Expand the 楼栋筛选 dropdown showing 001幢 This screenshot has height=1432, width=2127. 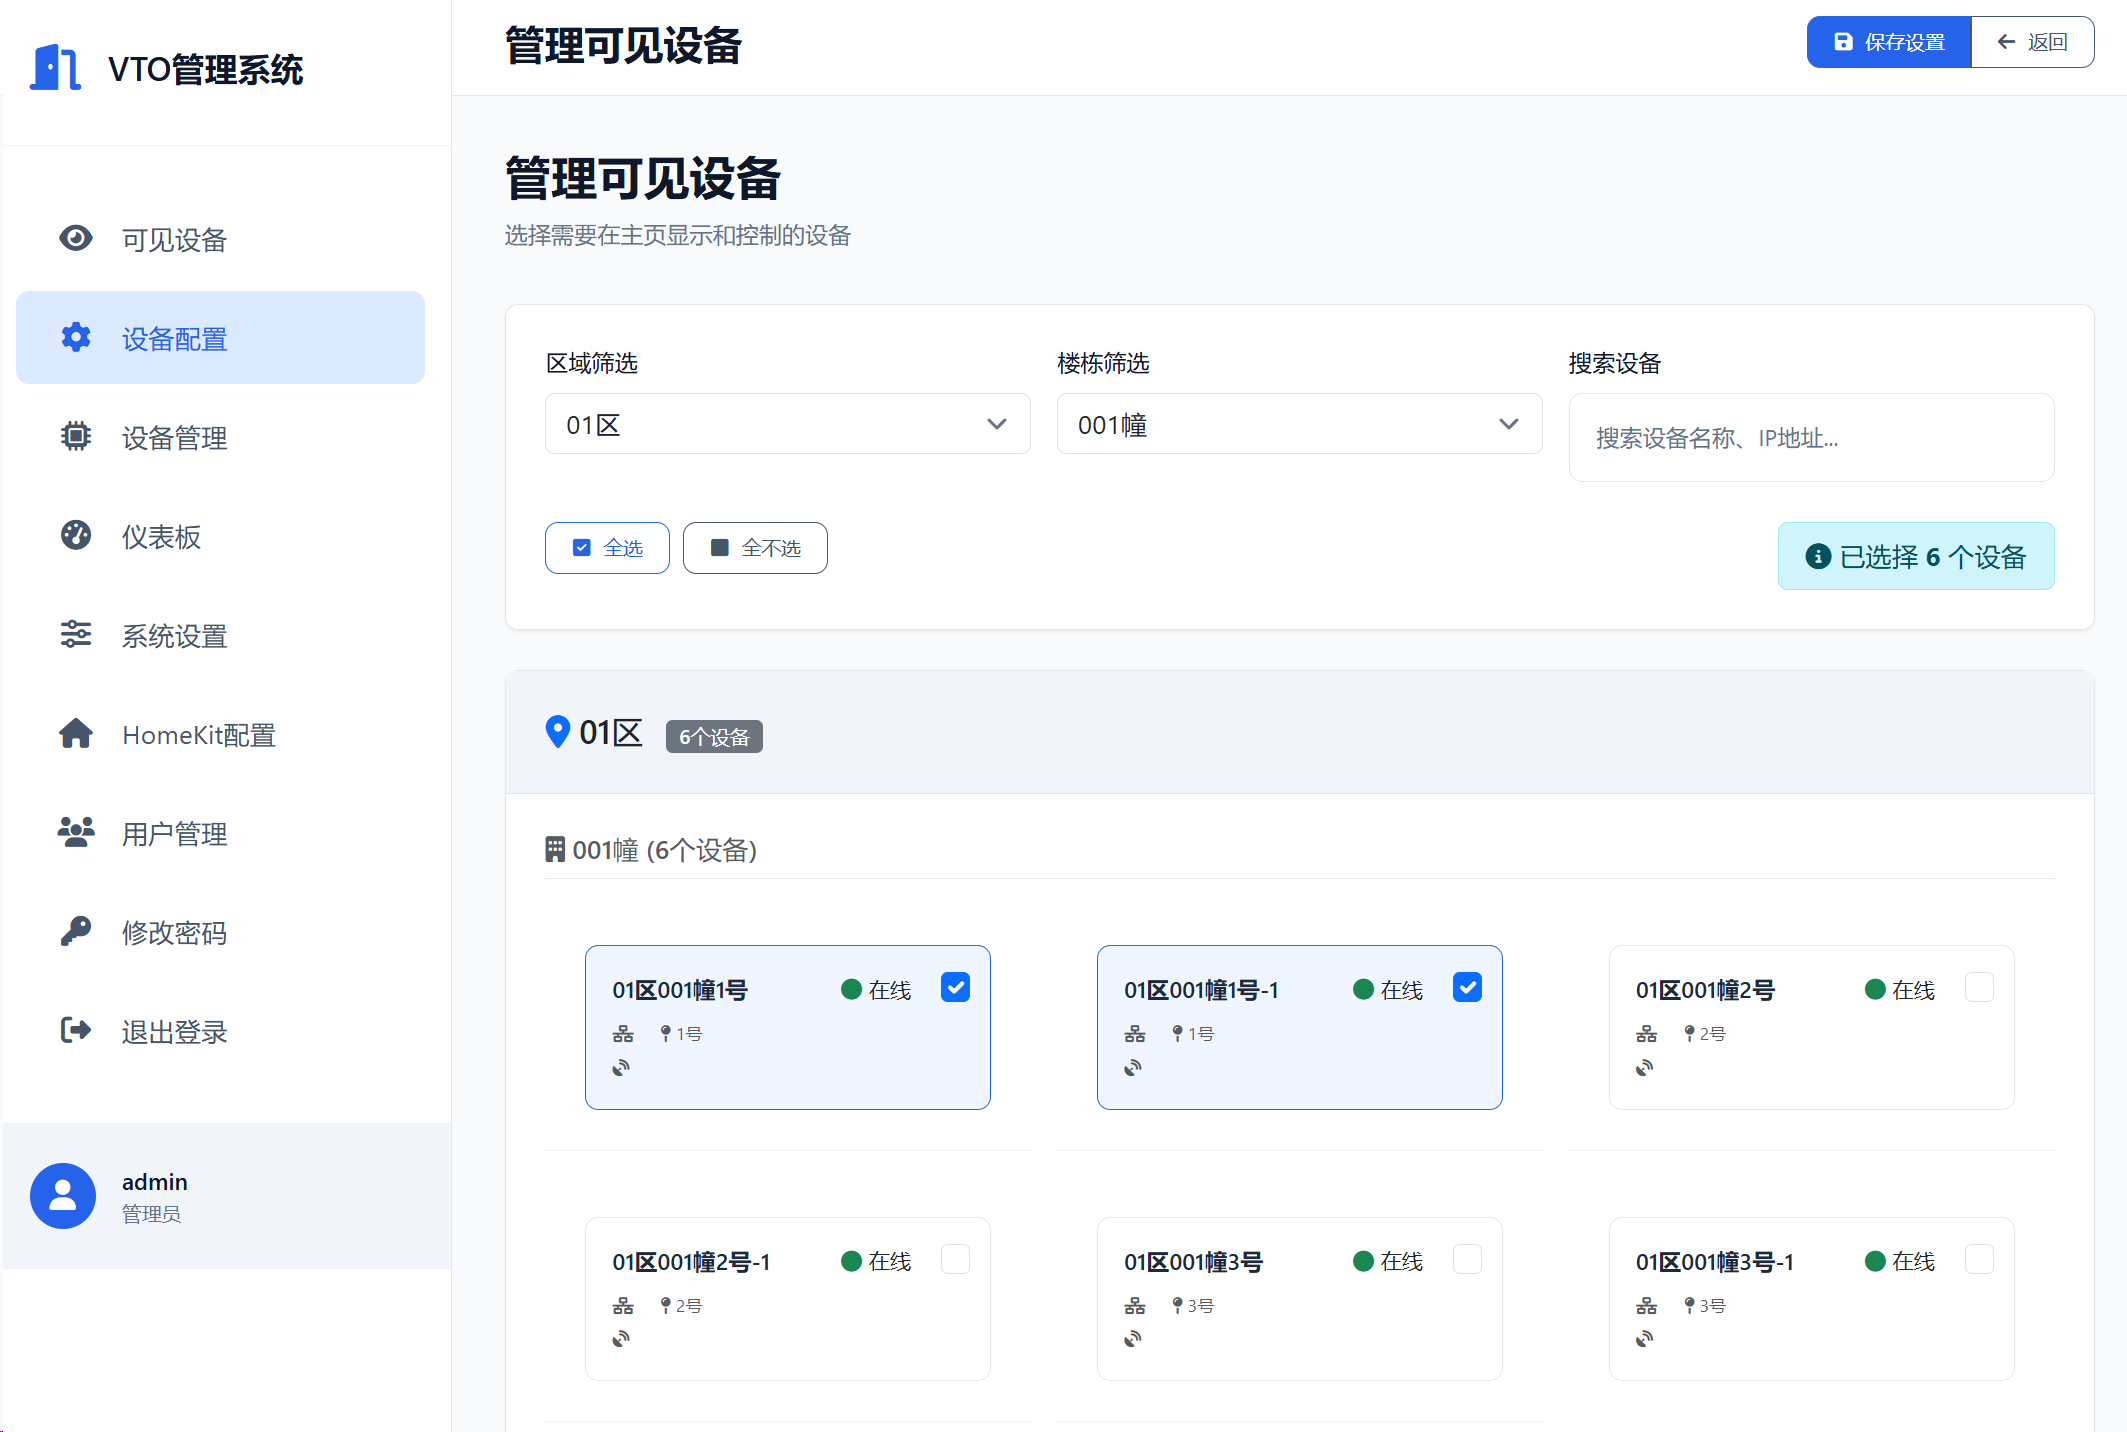coord(1299,424)
